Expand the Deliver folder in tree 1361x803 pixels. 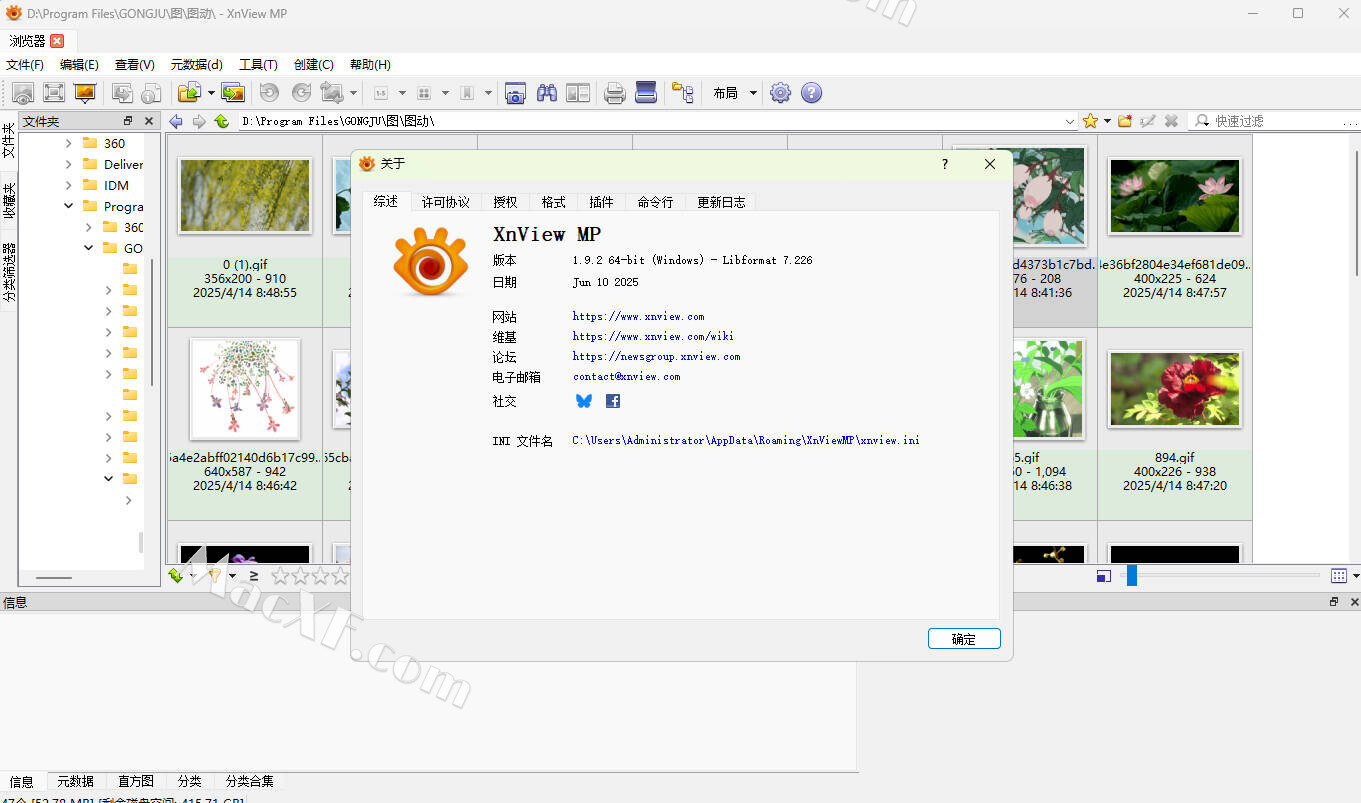point(69,164)
